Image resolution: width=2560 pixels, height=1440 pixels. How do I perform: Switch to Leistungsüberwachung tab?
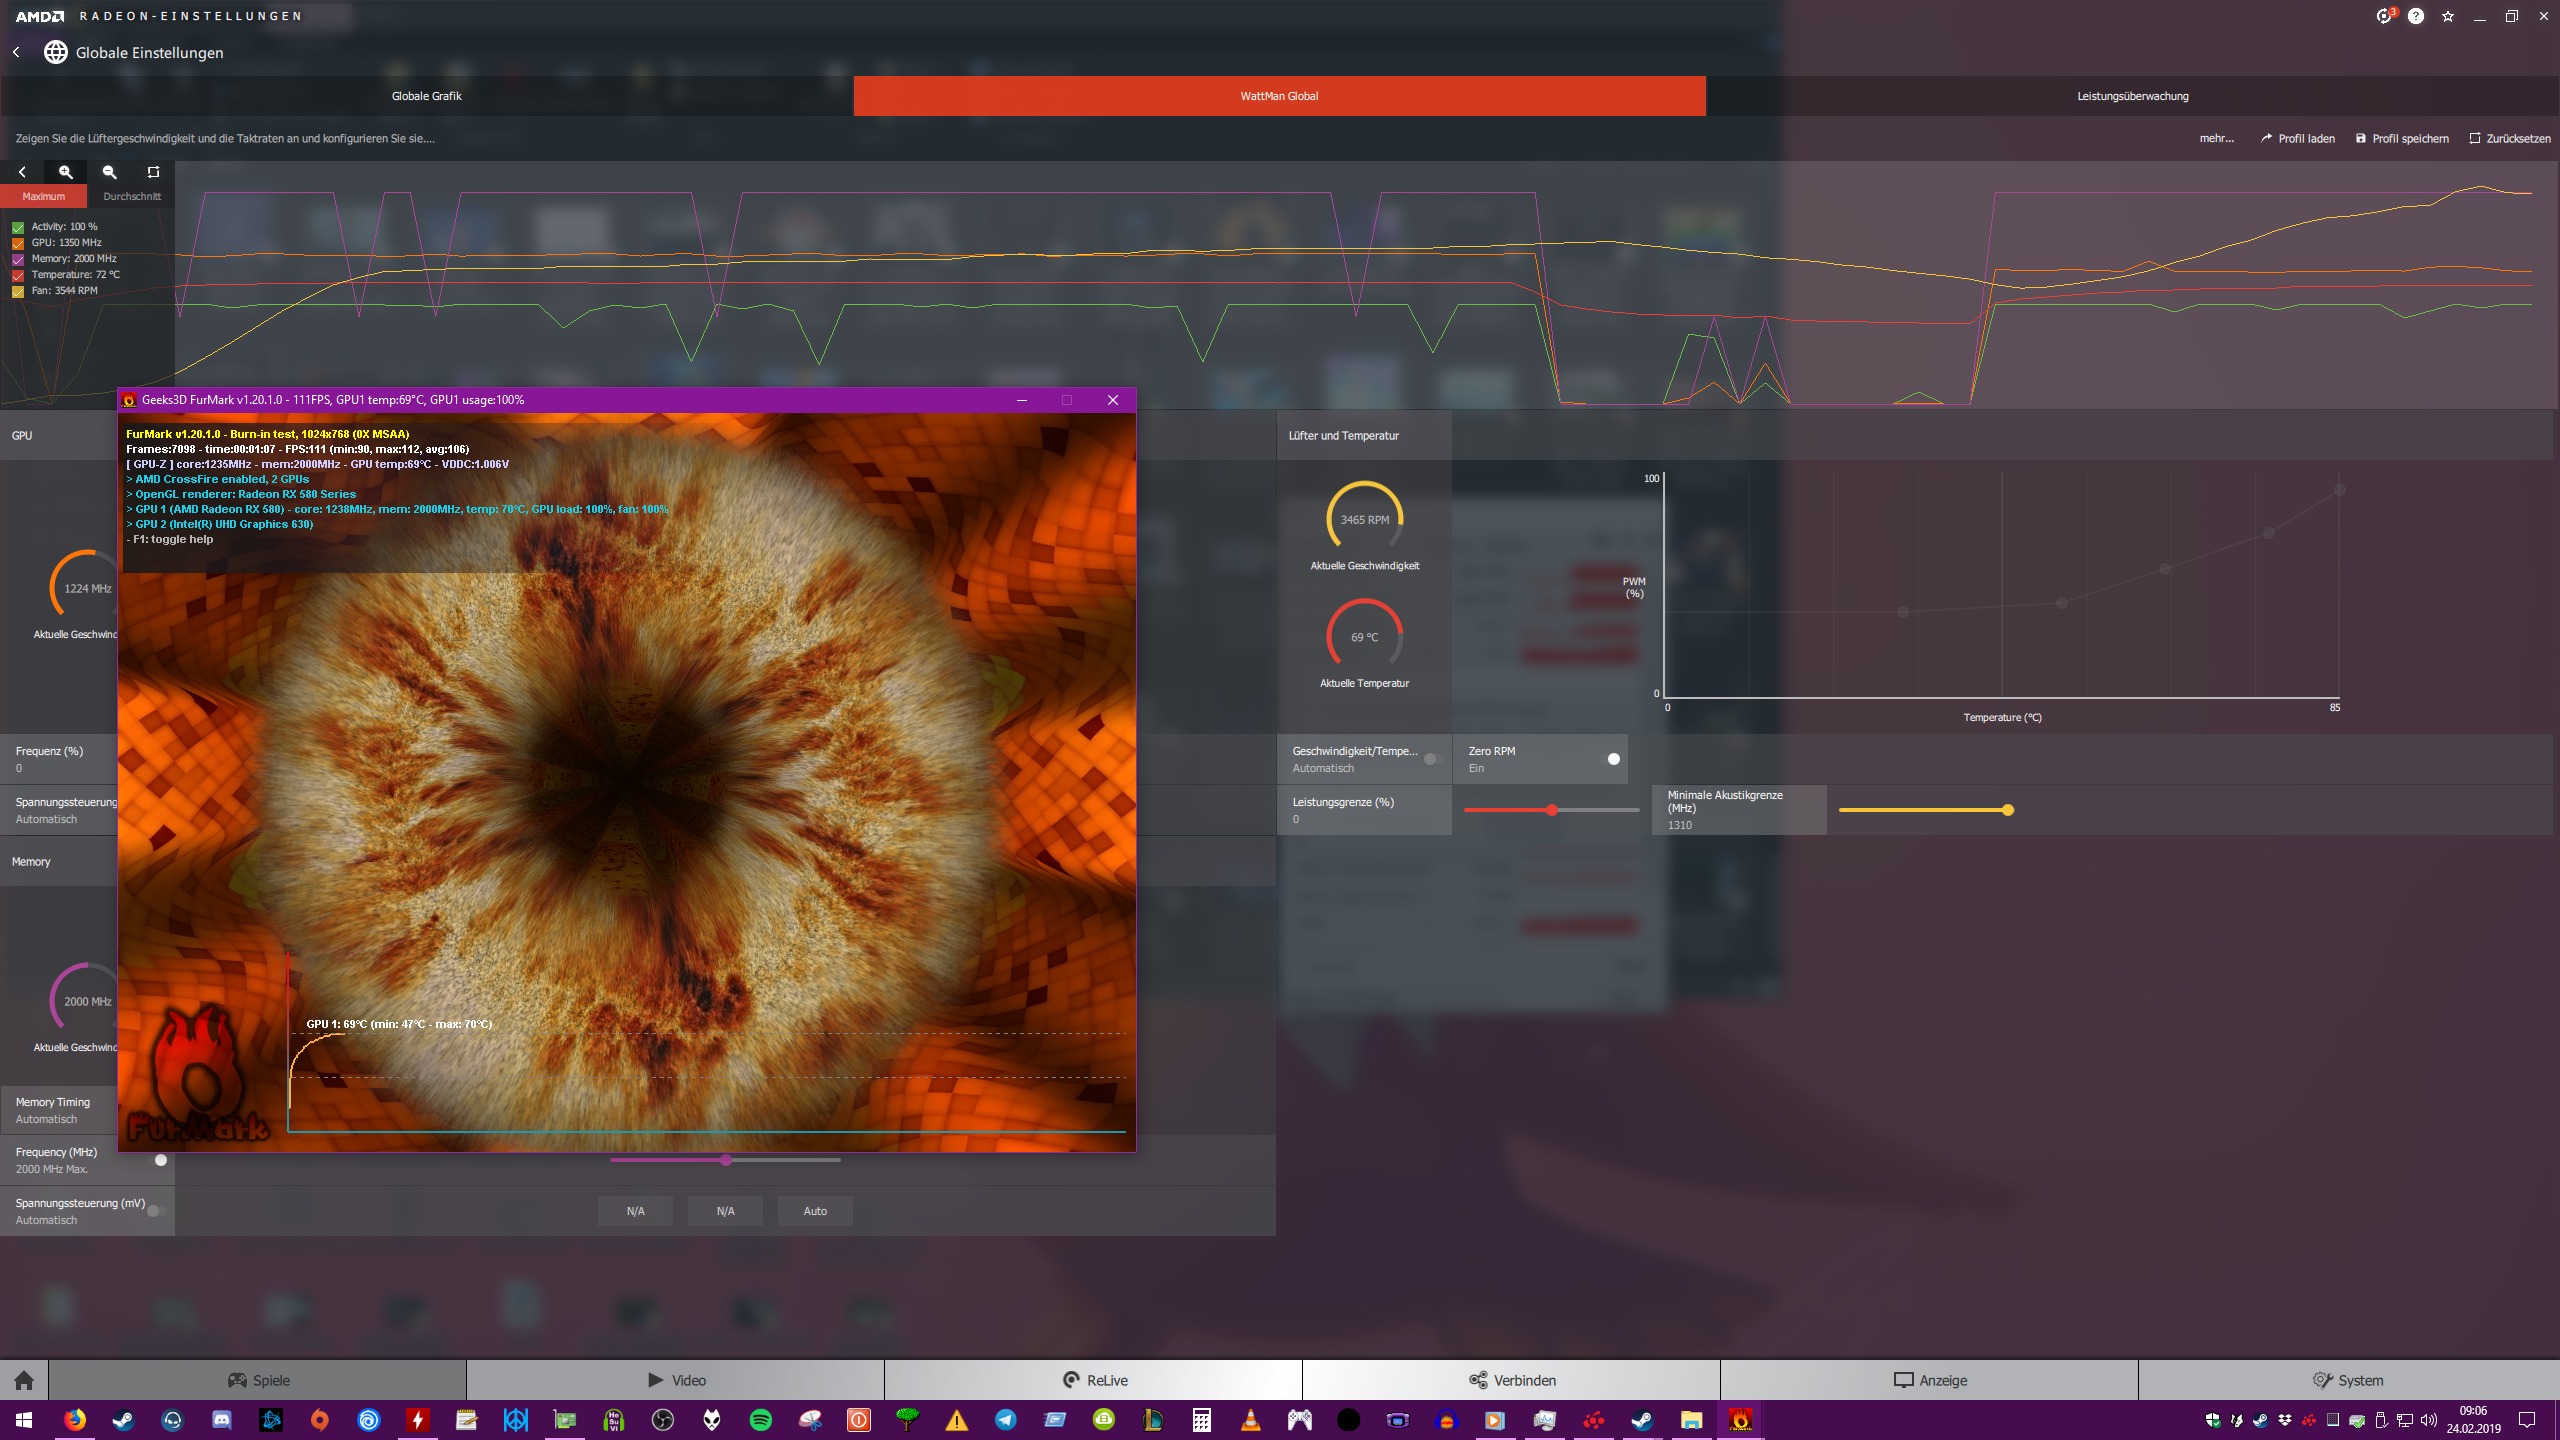click(2132, 96)
